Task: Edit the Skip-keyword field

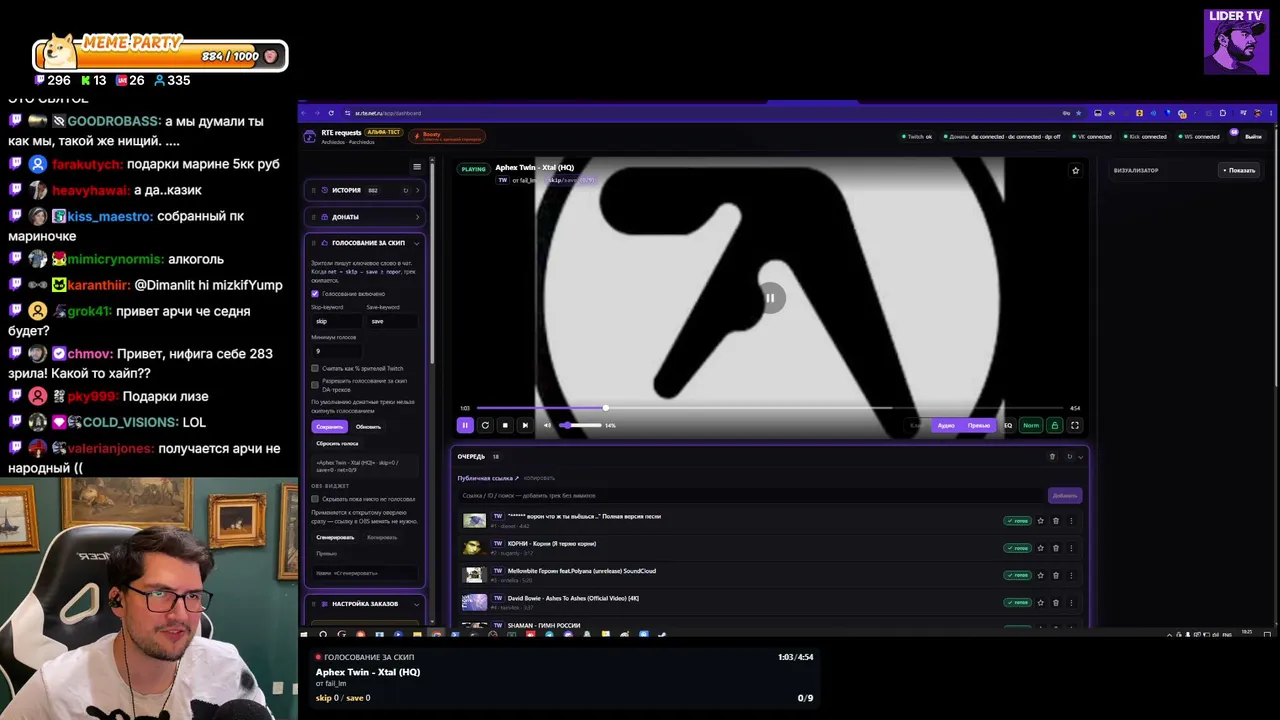Action: point(336,321)
